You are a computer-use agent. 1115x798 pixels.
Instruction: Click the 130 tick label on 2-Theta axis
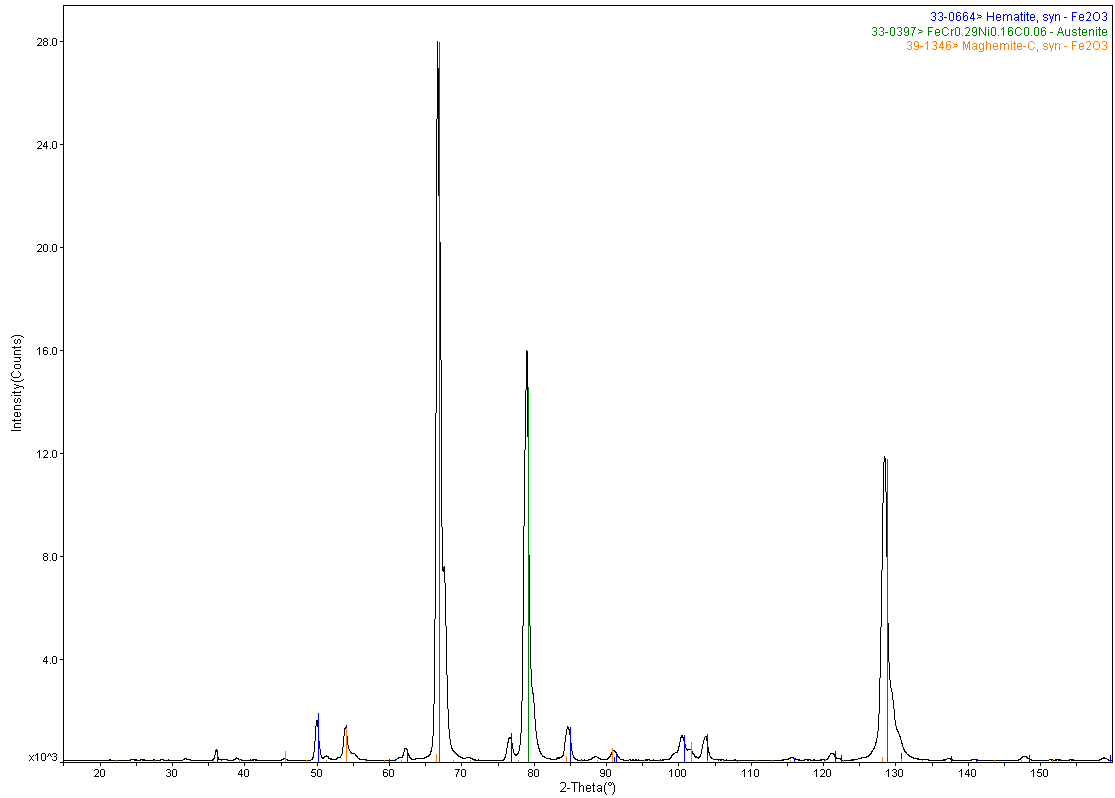pos(895,773)
